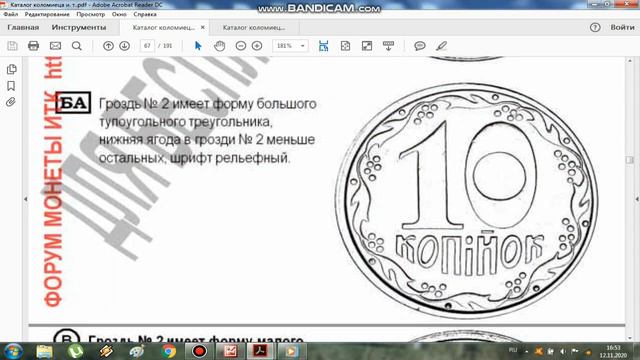Open the Windows Start button
The height and width of the screenshot is (360, 640).
13,351
